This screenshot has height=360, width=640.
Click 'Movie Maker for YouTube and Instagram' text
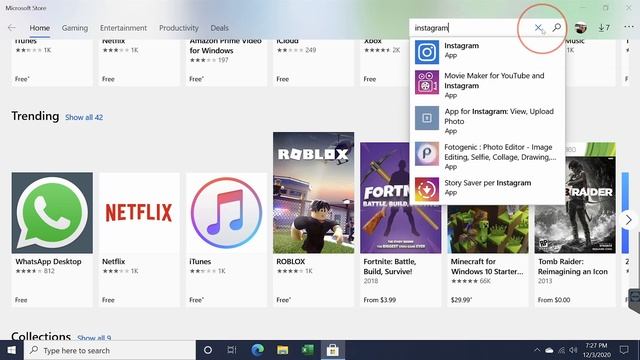(494, 81)
